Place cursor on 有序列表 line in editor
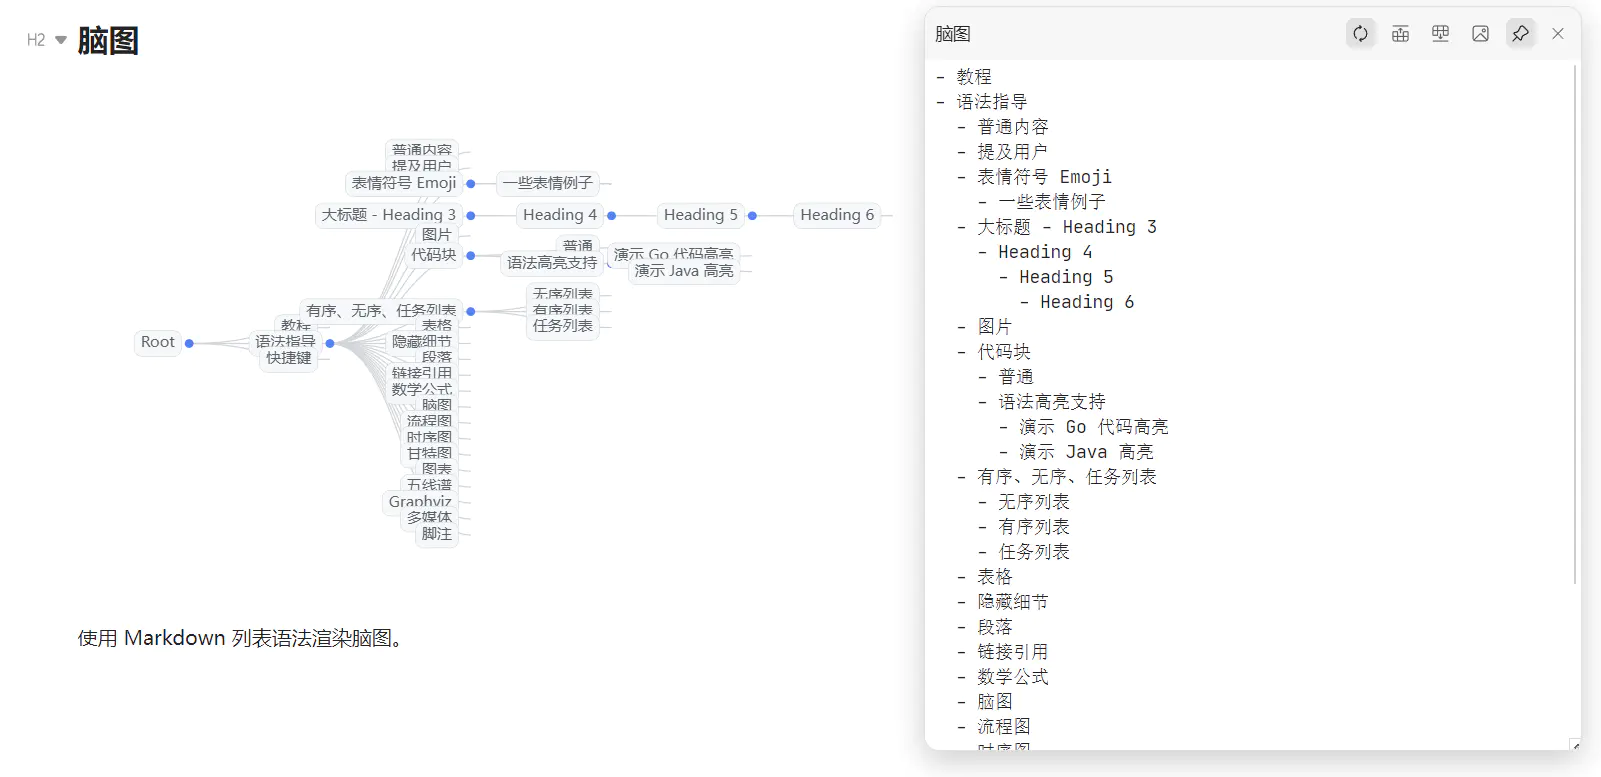This screenshot has width=1601, height=777. pos(1034,527)
